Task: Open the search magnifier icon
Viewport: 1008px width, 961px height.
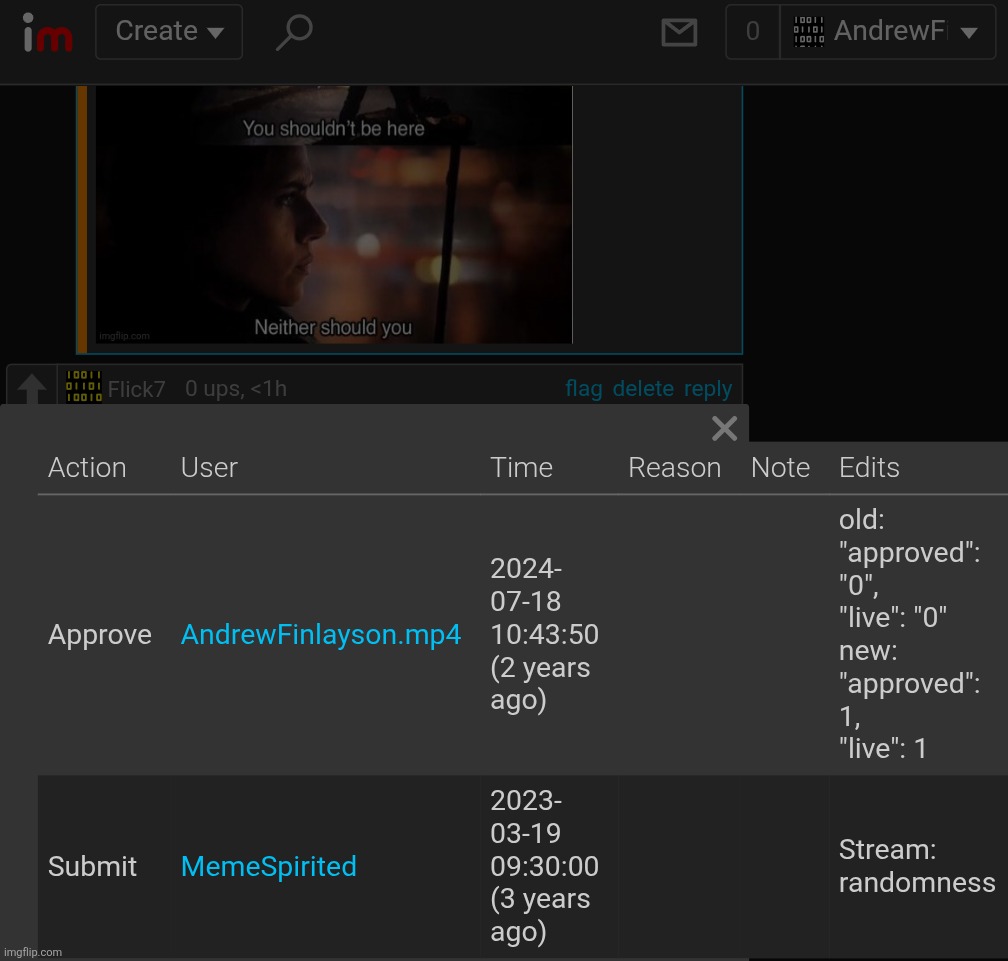Action: [293, 32]
